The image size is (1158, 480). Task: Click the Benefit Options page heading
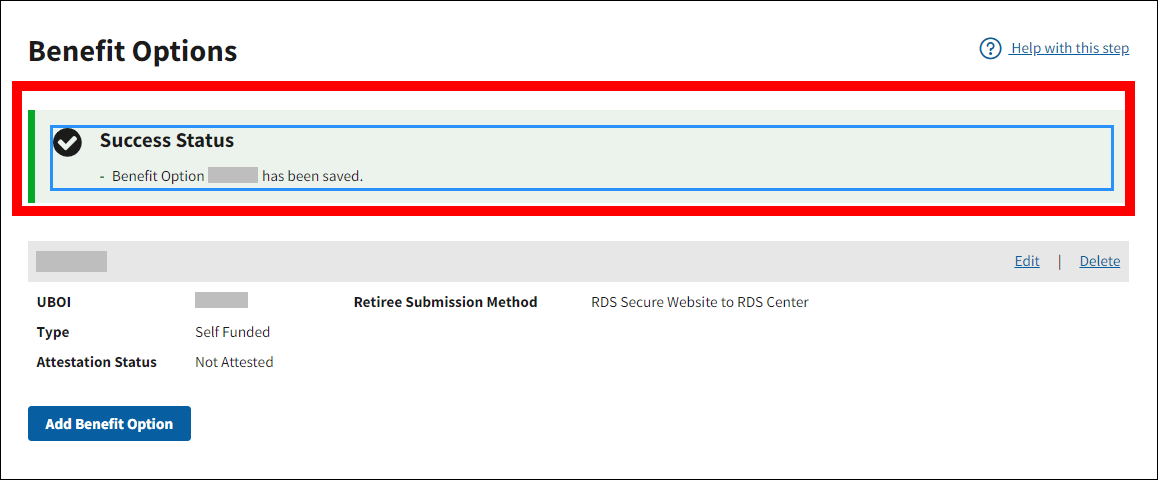tap(133, 51)
